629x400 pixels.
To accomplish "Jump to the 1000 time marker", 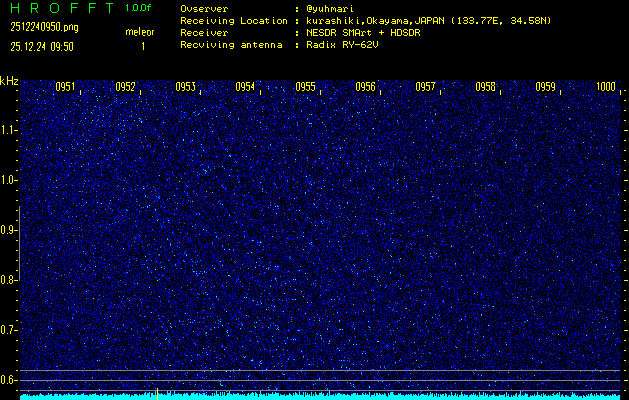I will (606, 88).
